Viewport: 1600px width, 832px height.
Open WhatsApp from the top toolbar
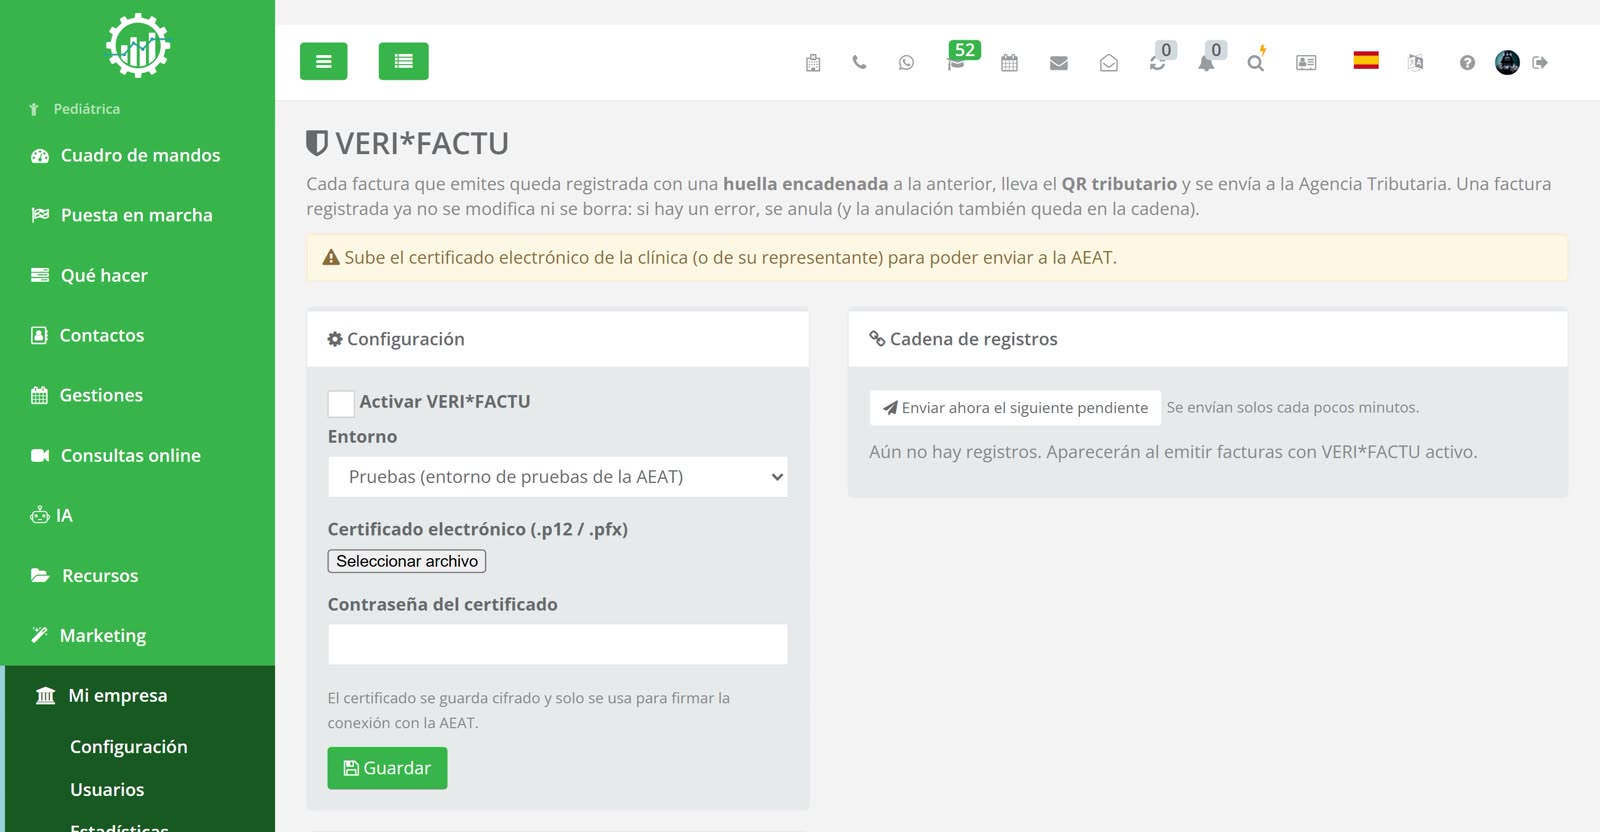click(906, 62)
